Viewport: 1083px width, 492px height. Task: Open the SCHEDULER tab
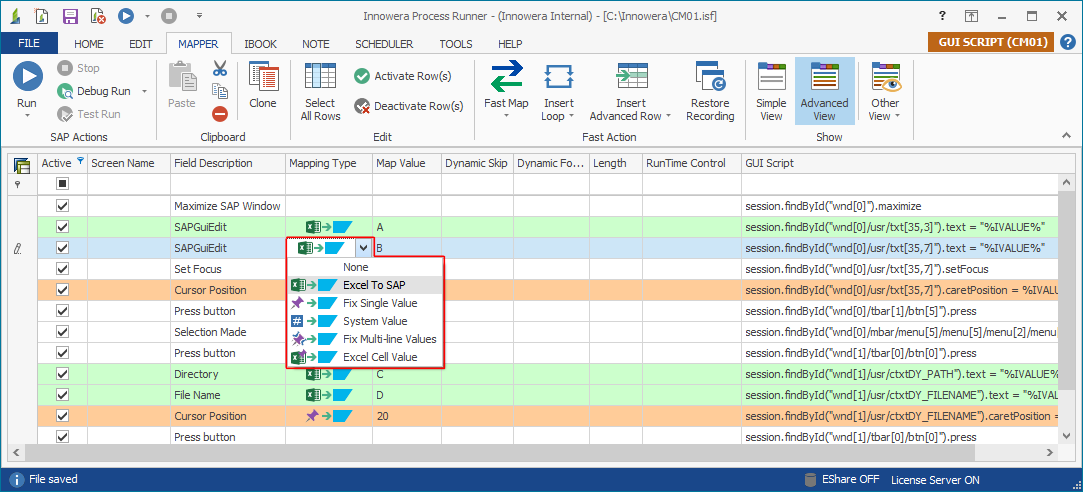click(x=384, y=44)
